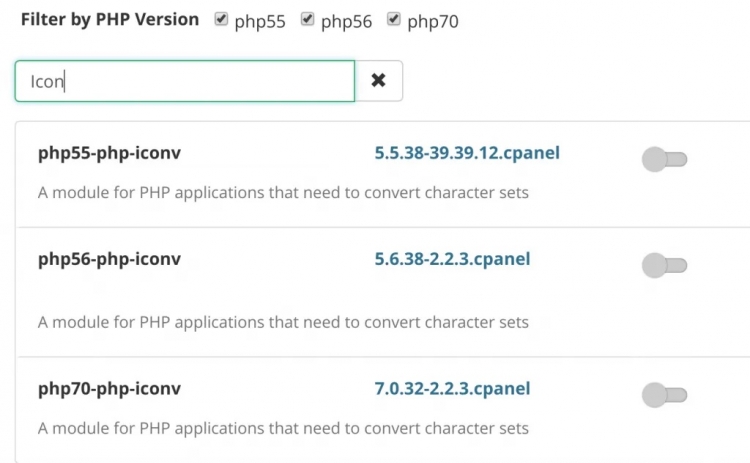
Task: Click the php70 filter label text
Action: [433, 21]
